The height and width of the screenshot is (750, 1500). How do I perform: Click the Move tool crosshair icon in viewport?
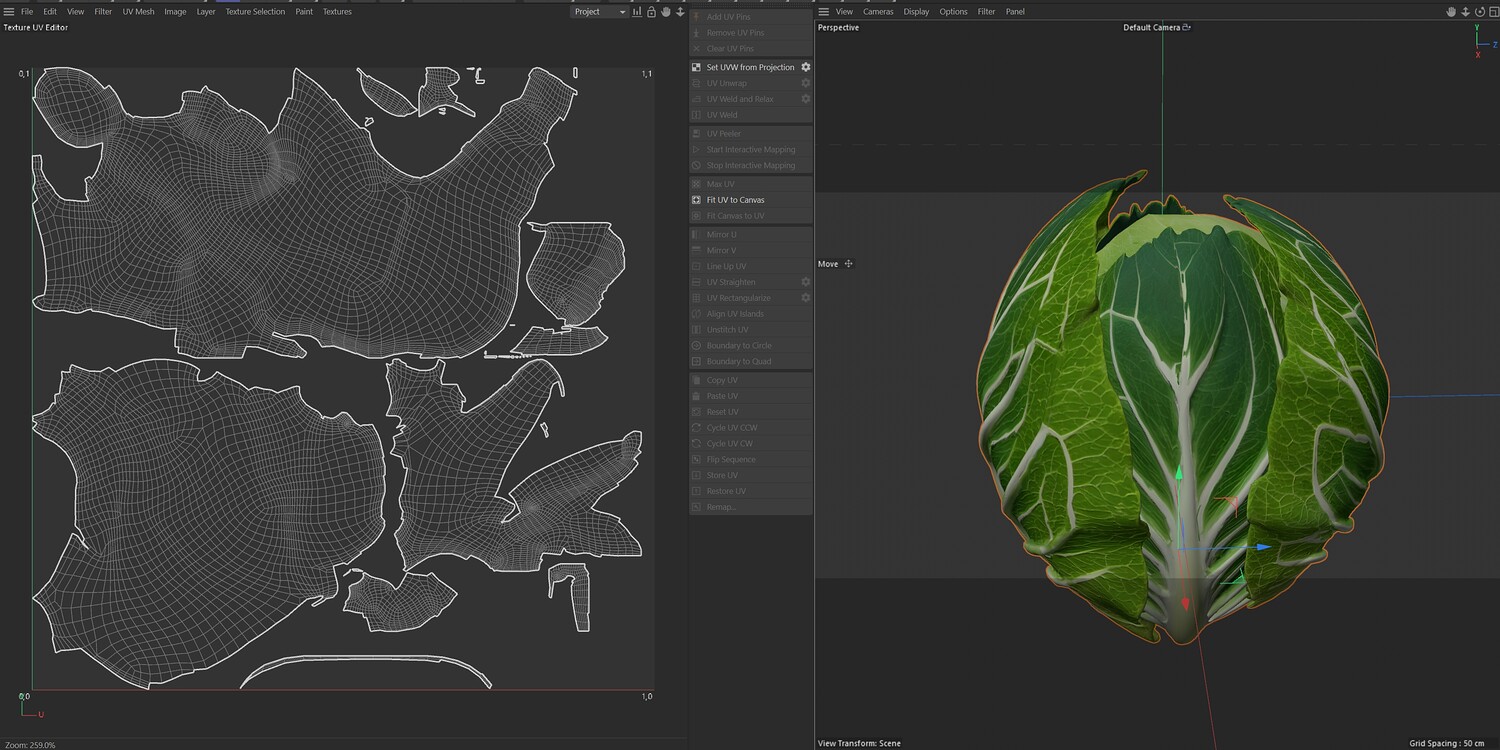tap(849, 264)
